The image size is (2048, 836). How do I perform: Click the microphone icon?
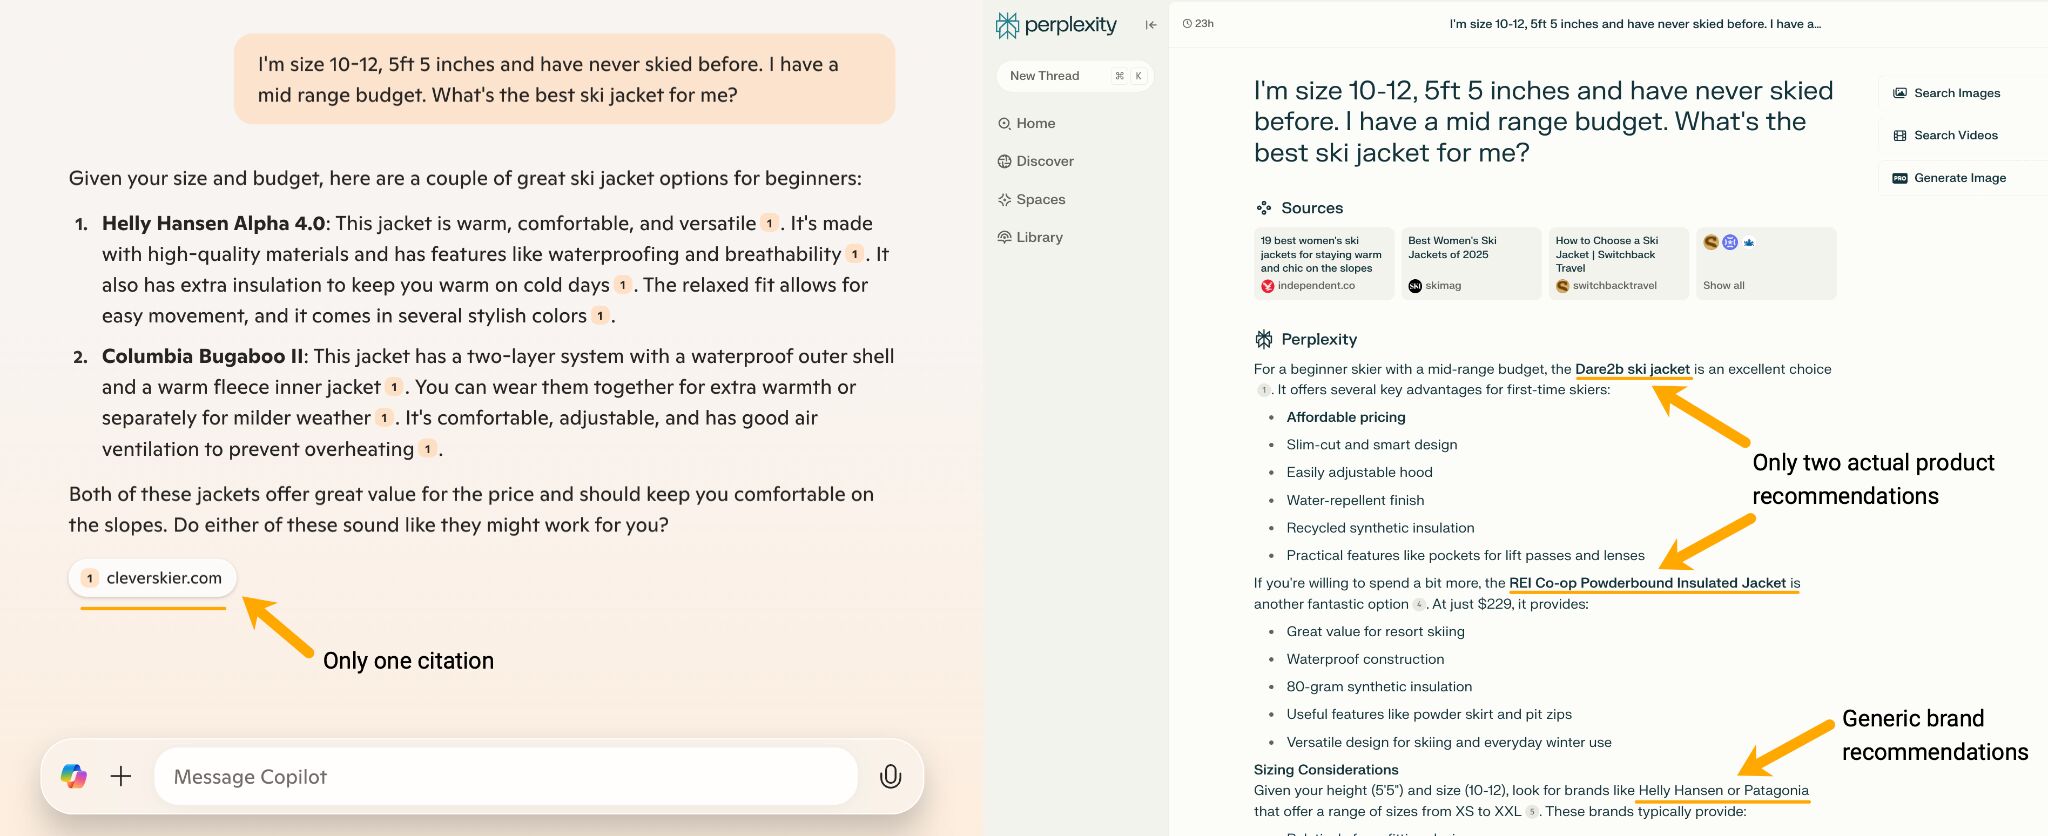[890, 776]
